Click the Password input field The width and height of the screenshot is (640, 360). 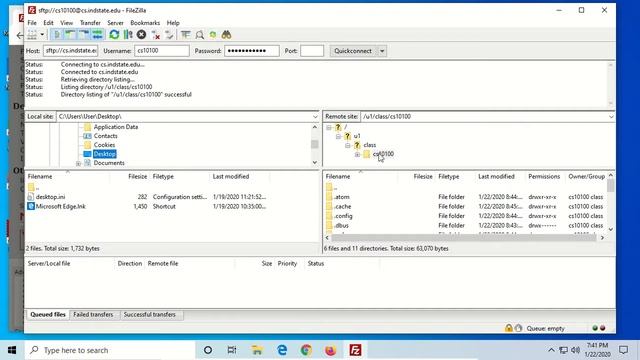pos(252,51)
